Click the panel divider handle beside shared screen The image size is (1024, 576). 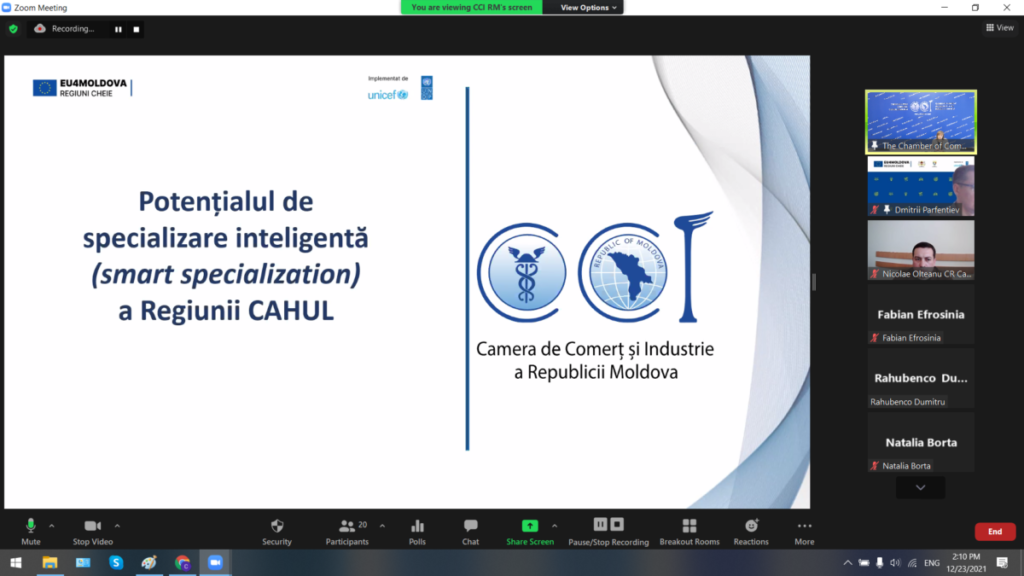tap(814, 282)
